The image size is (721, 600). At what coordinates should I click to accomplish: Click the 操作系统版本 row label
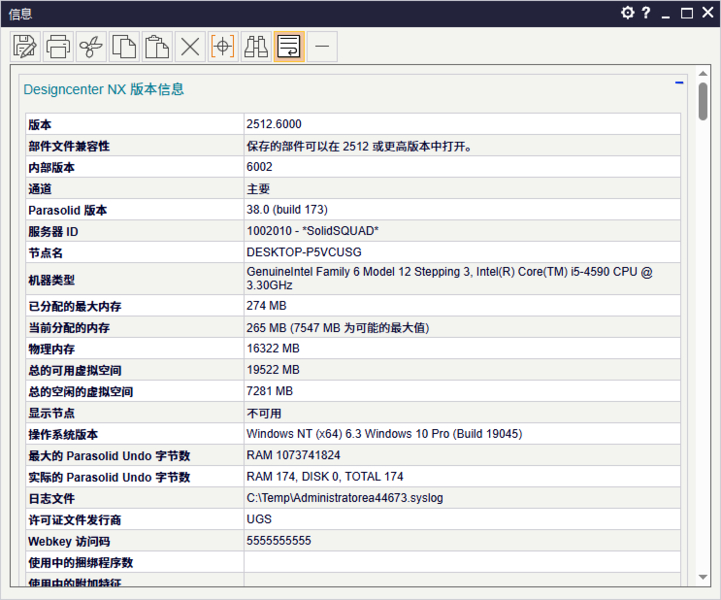coord(63,434)
